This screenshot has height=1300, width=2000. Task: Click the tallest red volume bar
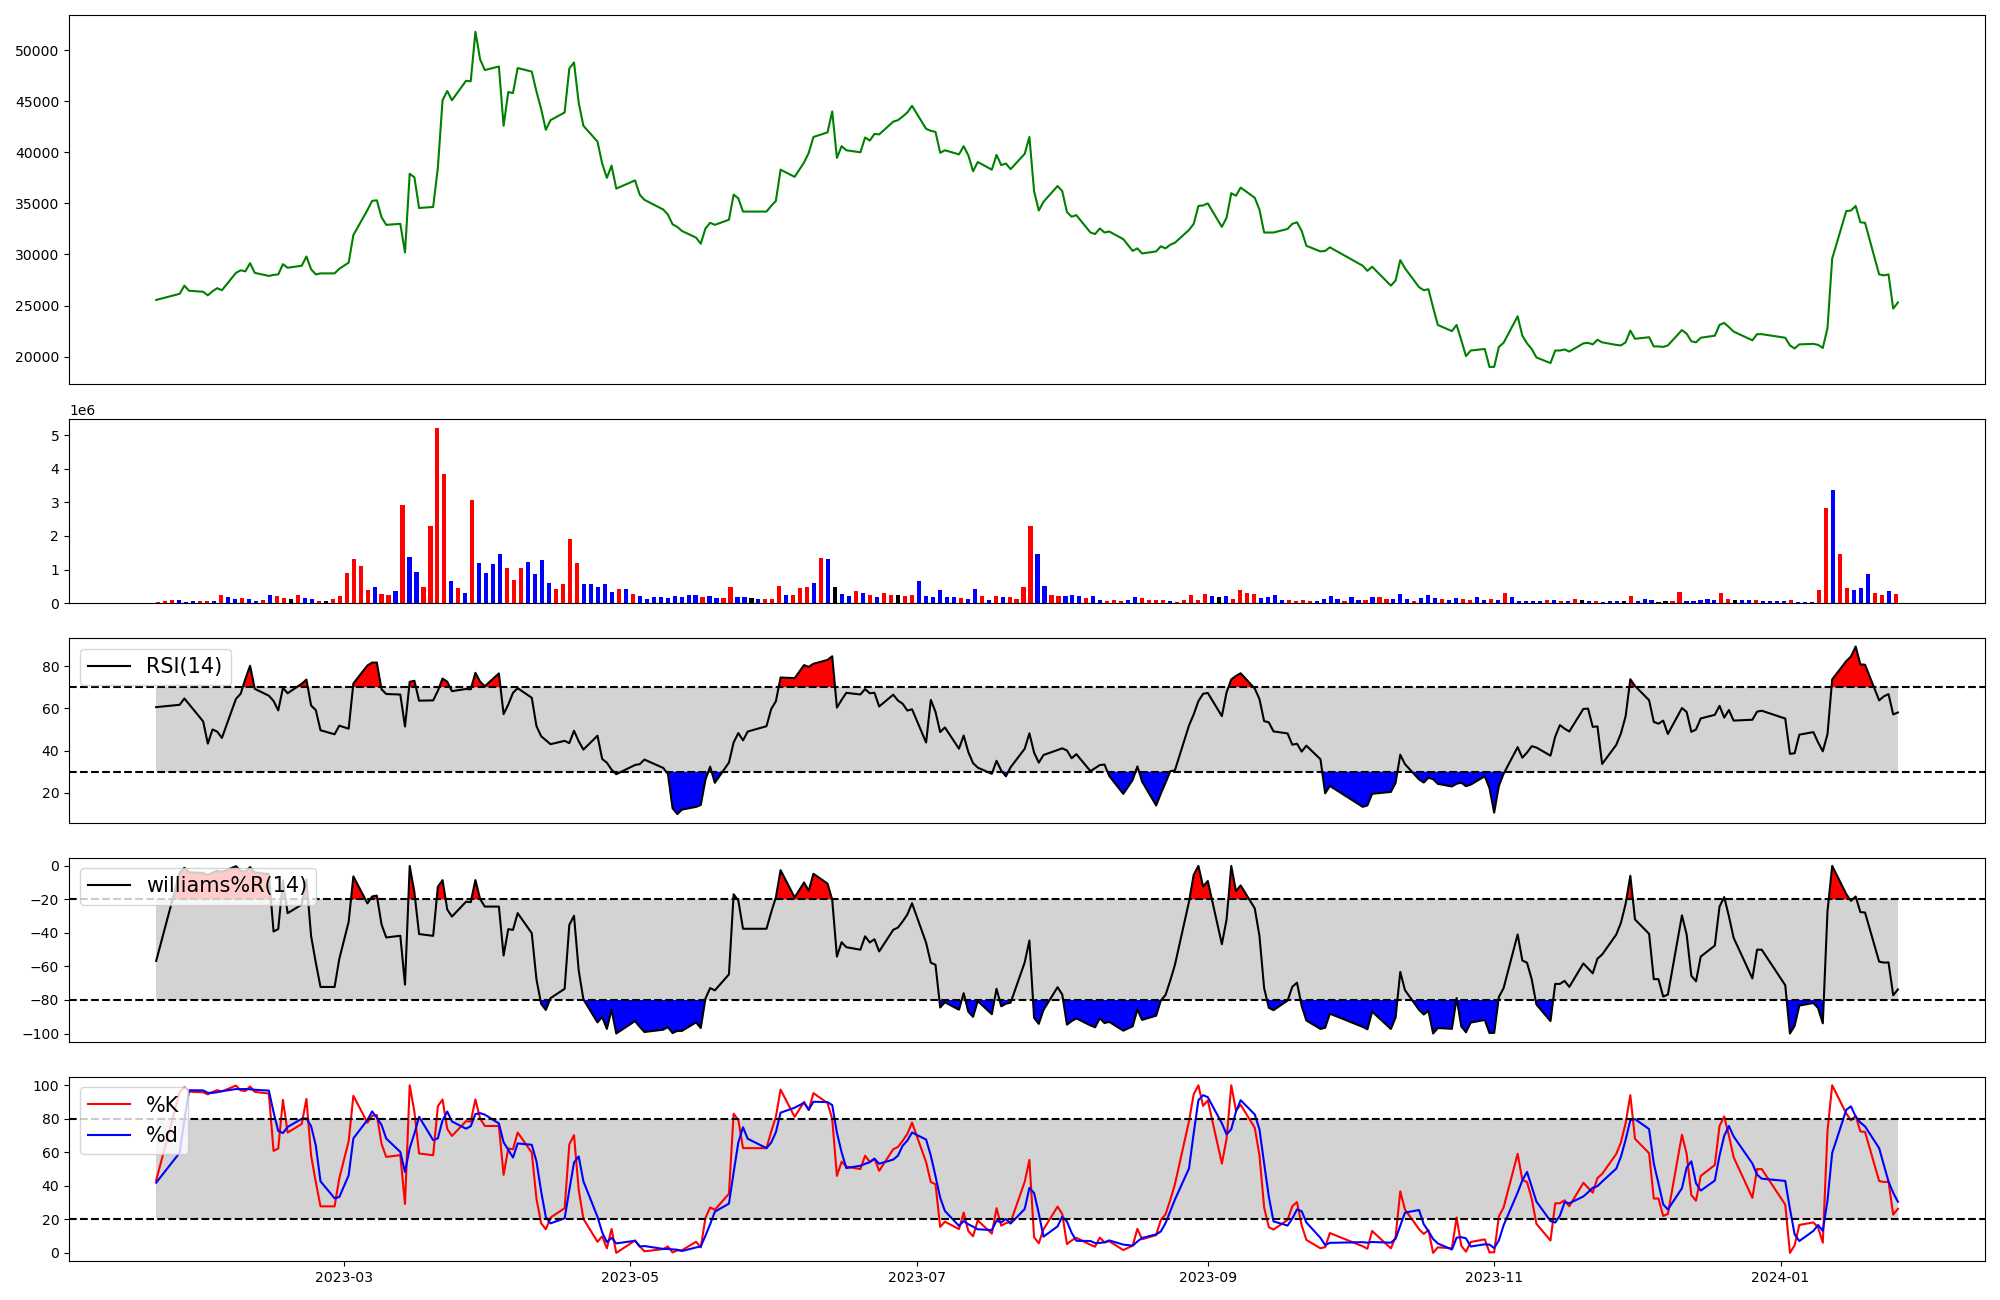tap(437, 515)
